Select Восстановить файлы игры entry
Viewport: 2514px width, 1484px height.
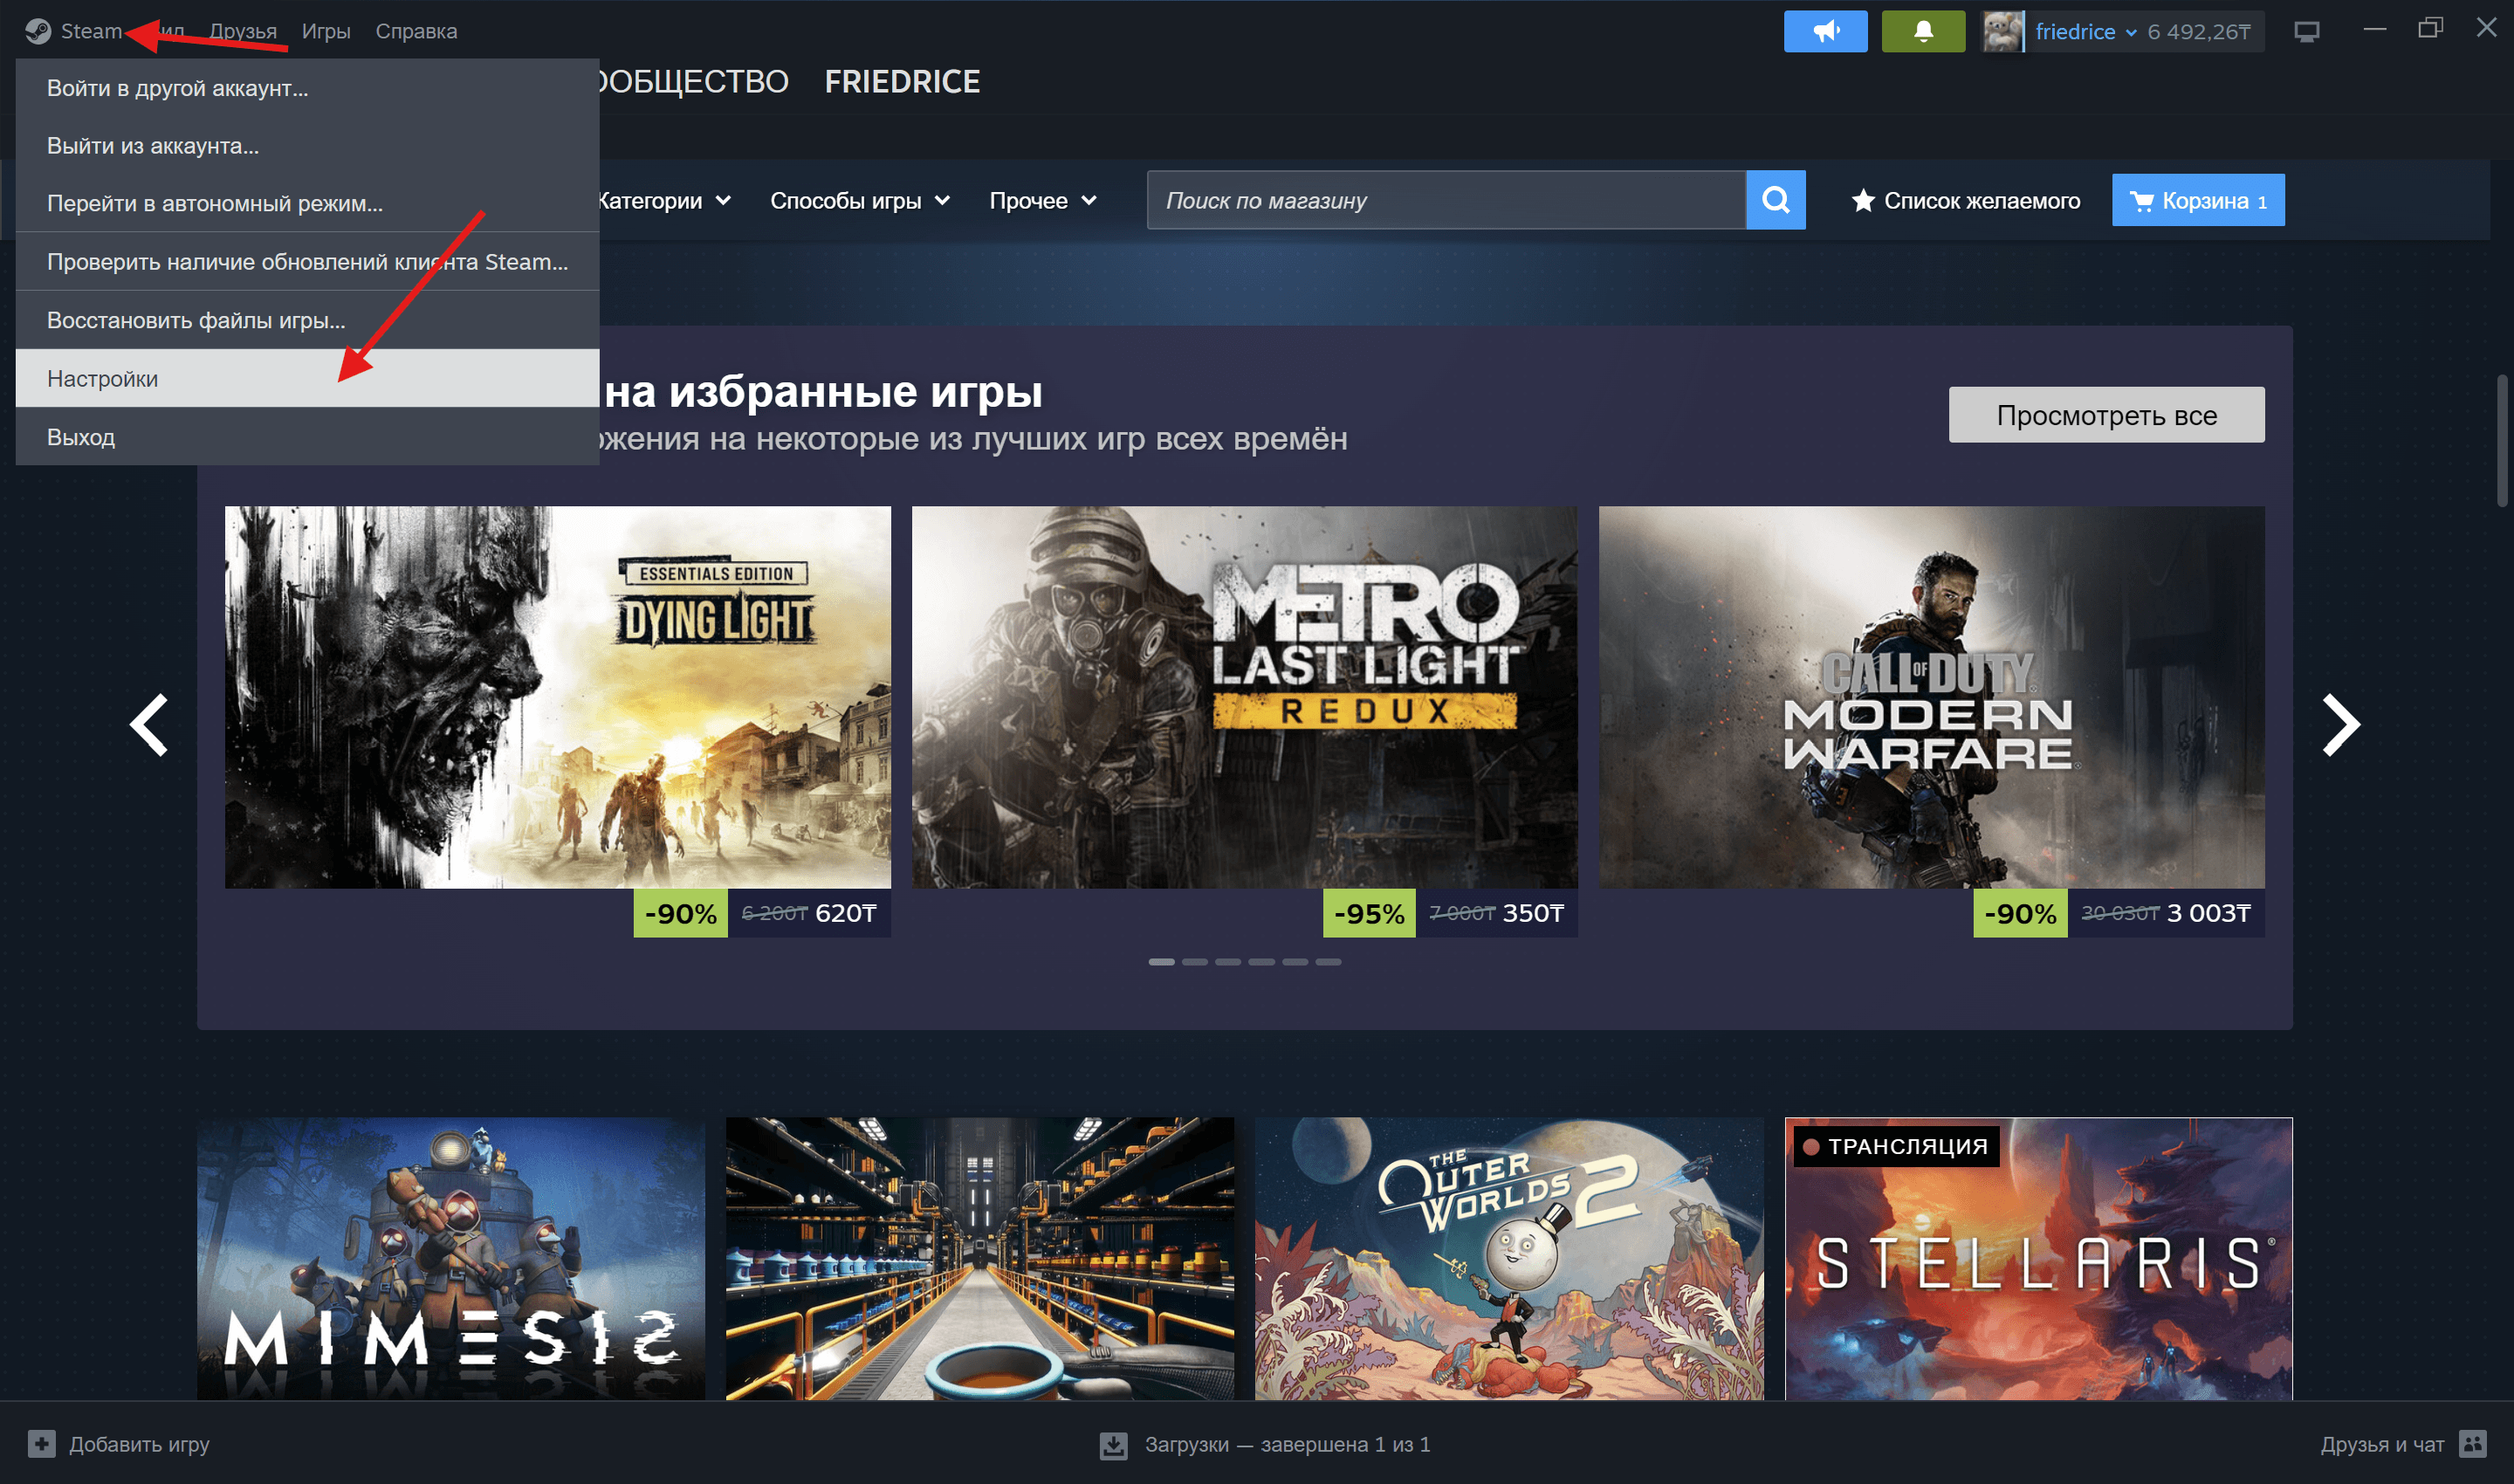point(307,320)
